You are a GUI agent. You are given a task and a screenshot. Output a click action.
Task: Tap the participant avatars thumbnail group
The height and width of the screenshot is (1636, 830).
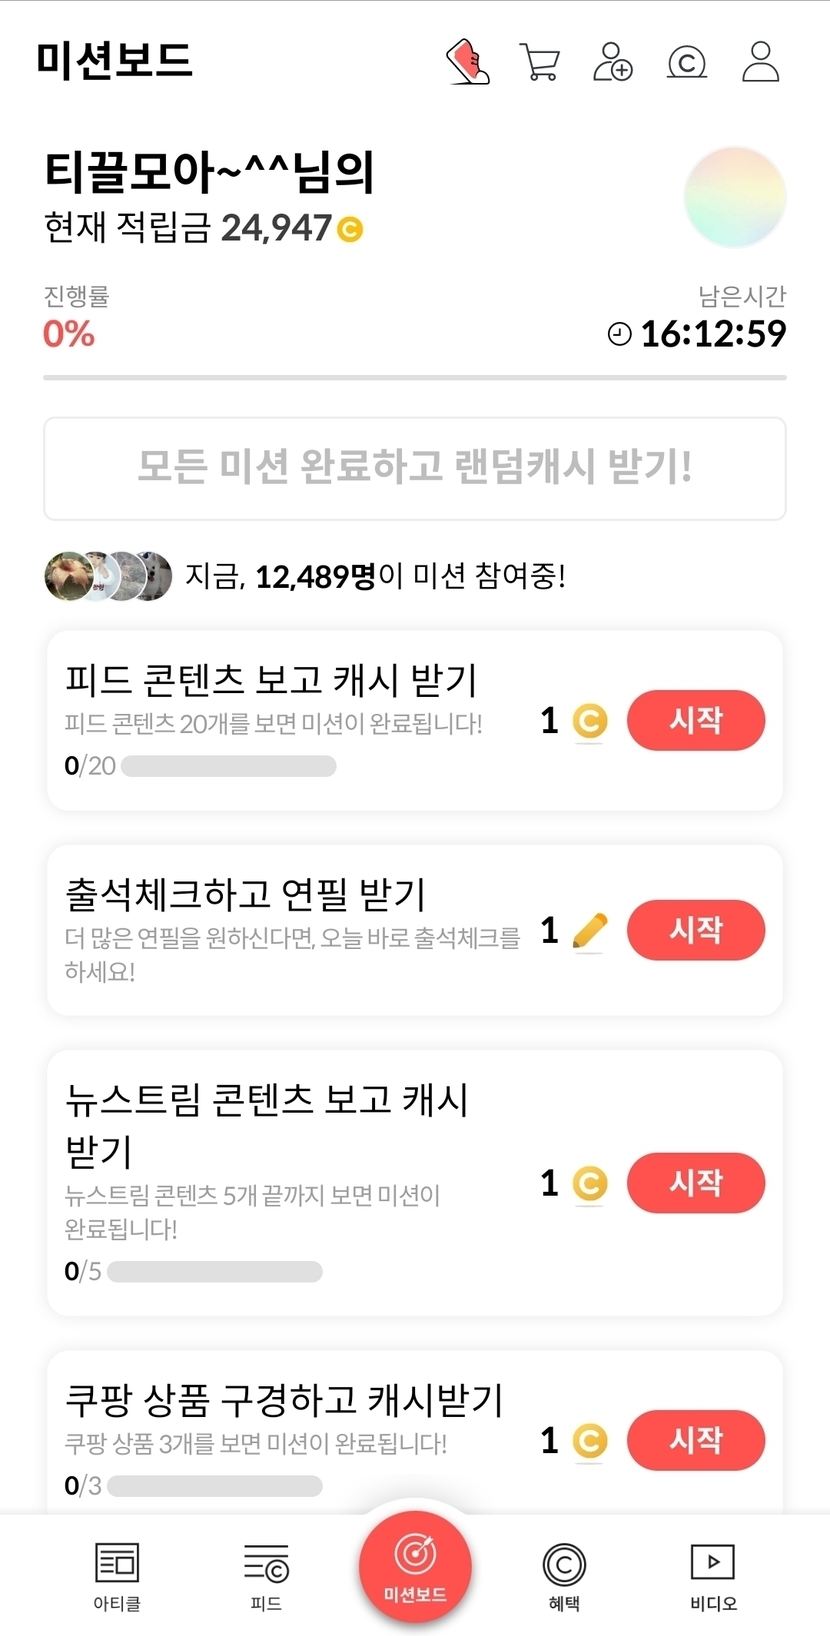(x=108, y=576)
